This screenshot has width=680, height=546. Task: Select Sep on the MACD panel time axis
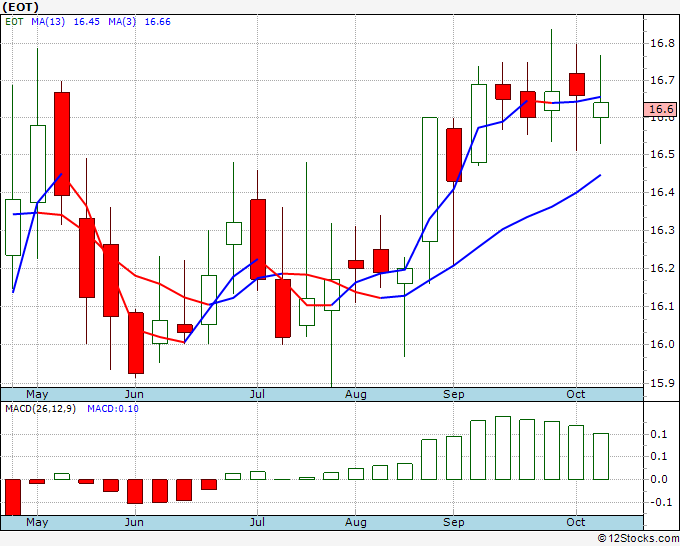coord(454,522)
